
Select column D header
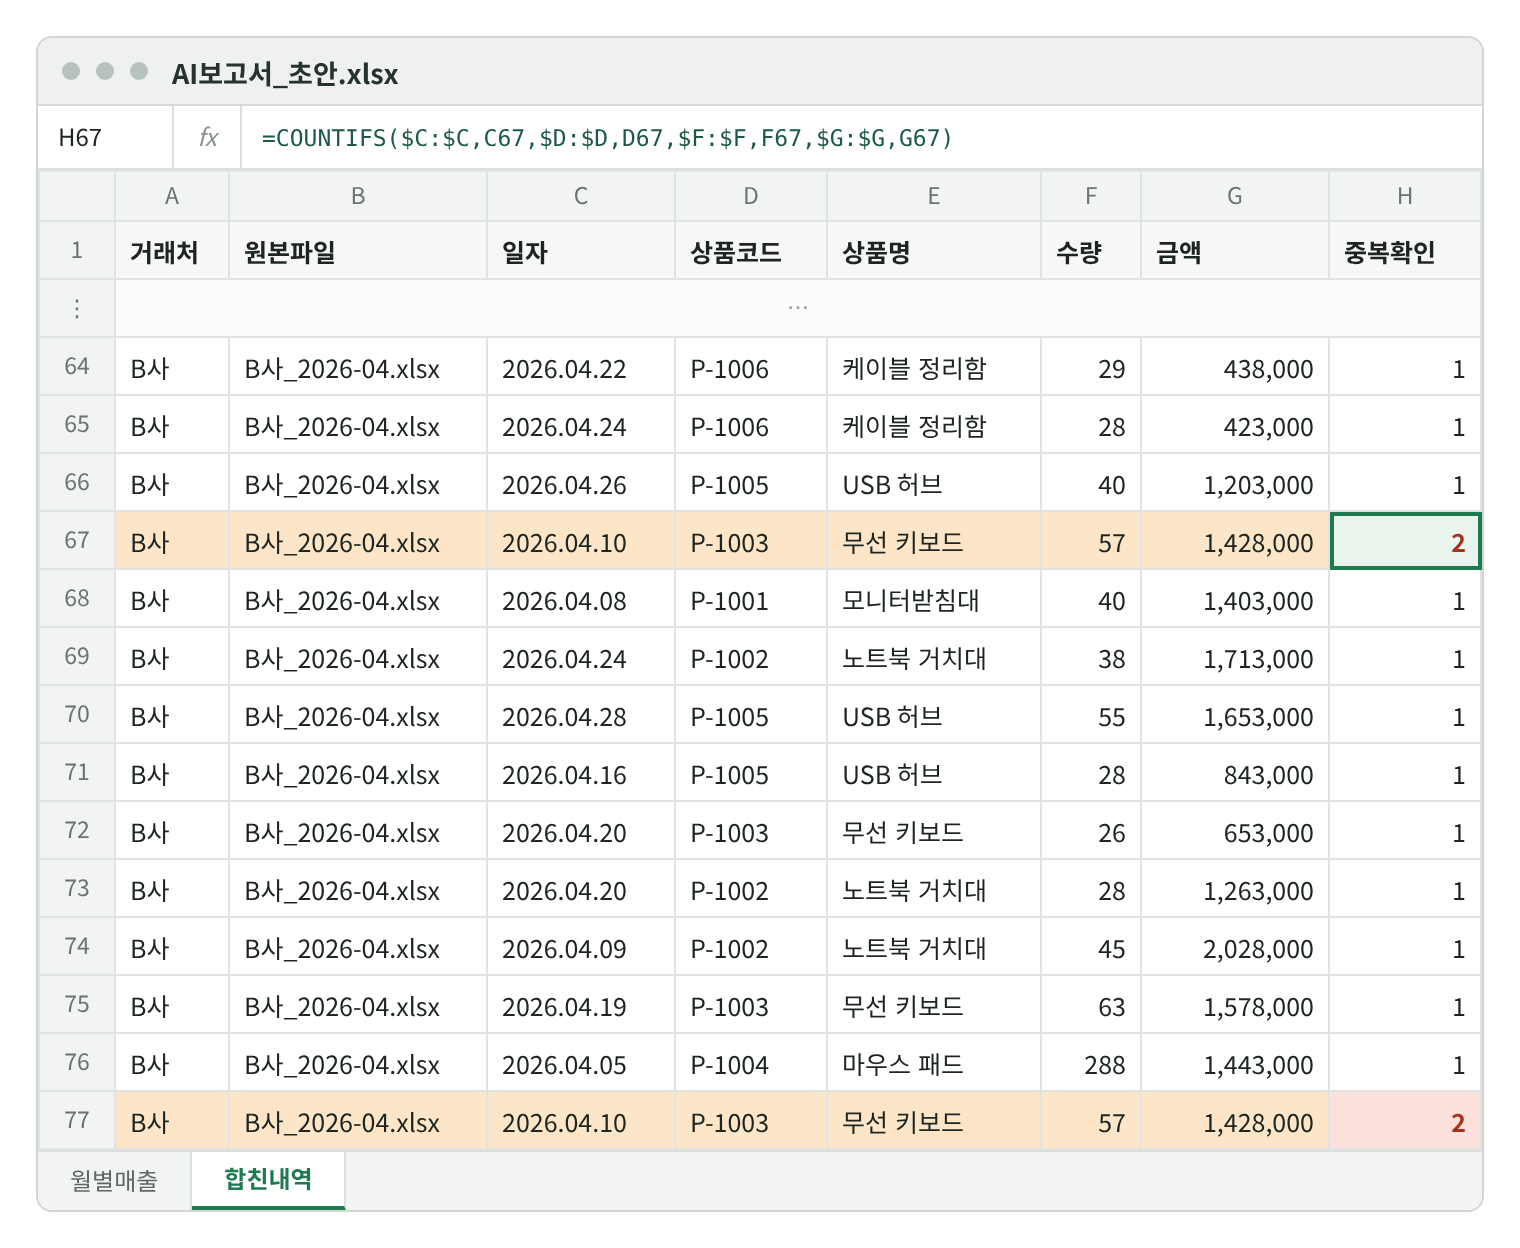751,196
